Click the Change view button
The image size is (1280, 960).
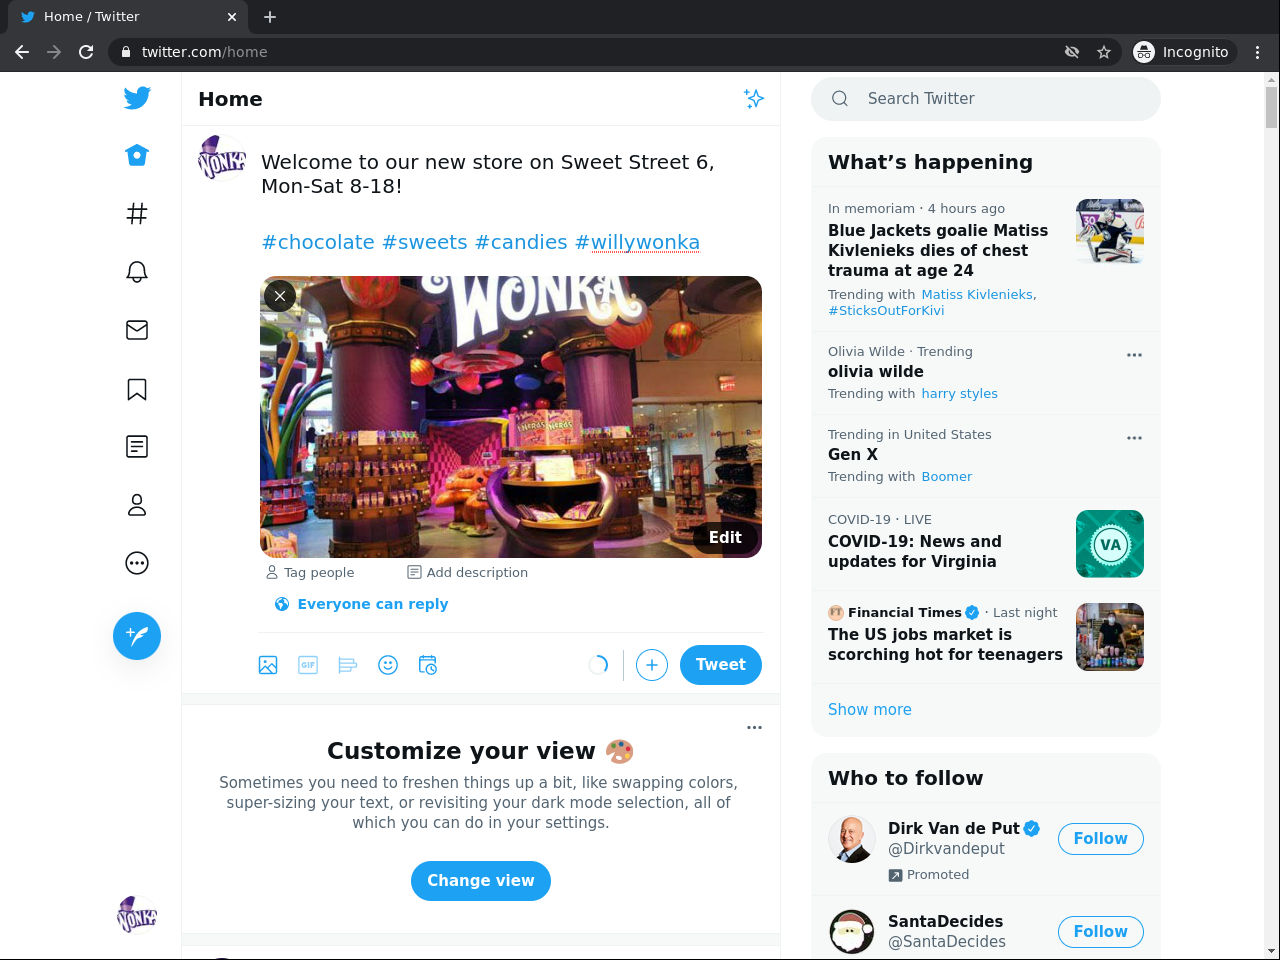(481, 881)
